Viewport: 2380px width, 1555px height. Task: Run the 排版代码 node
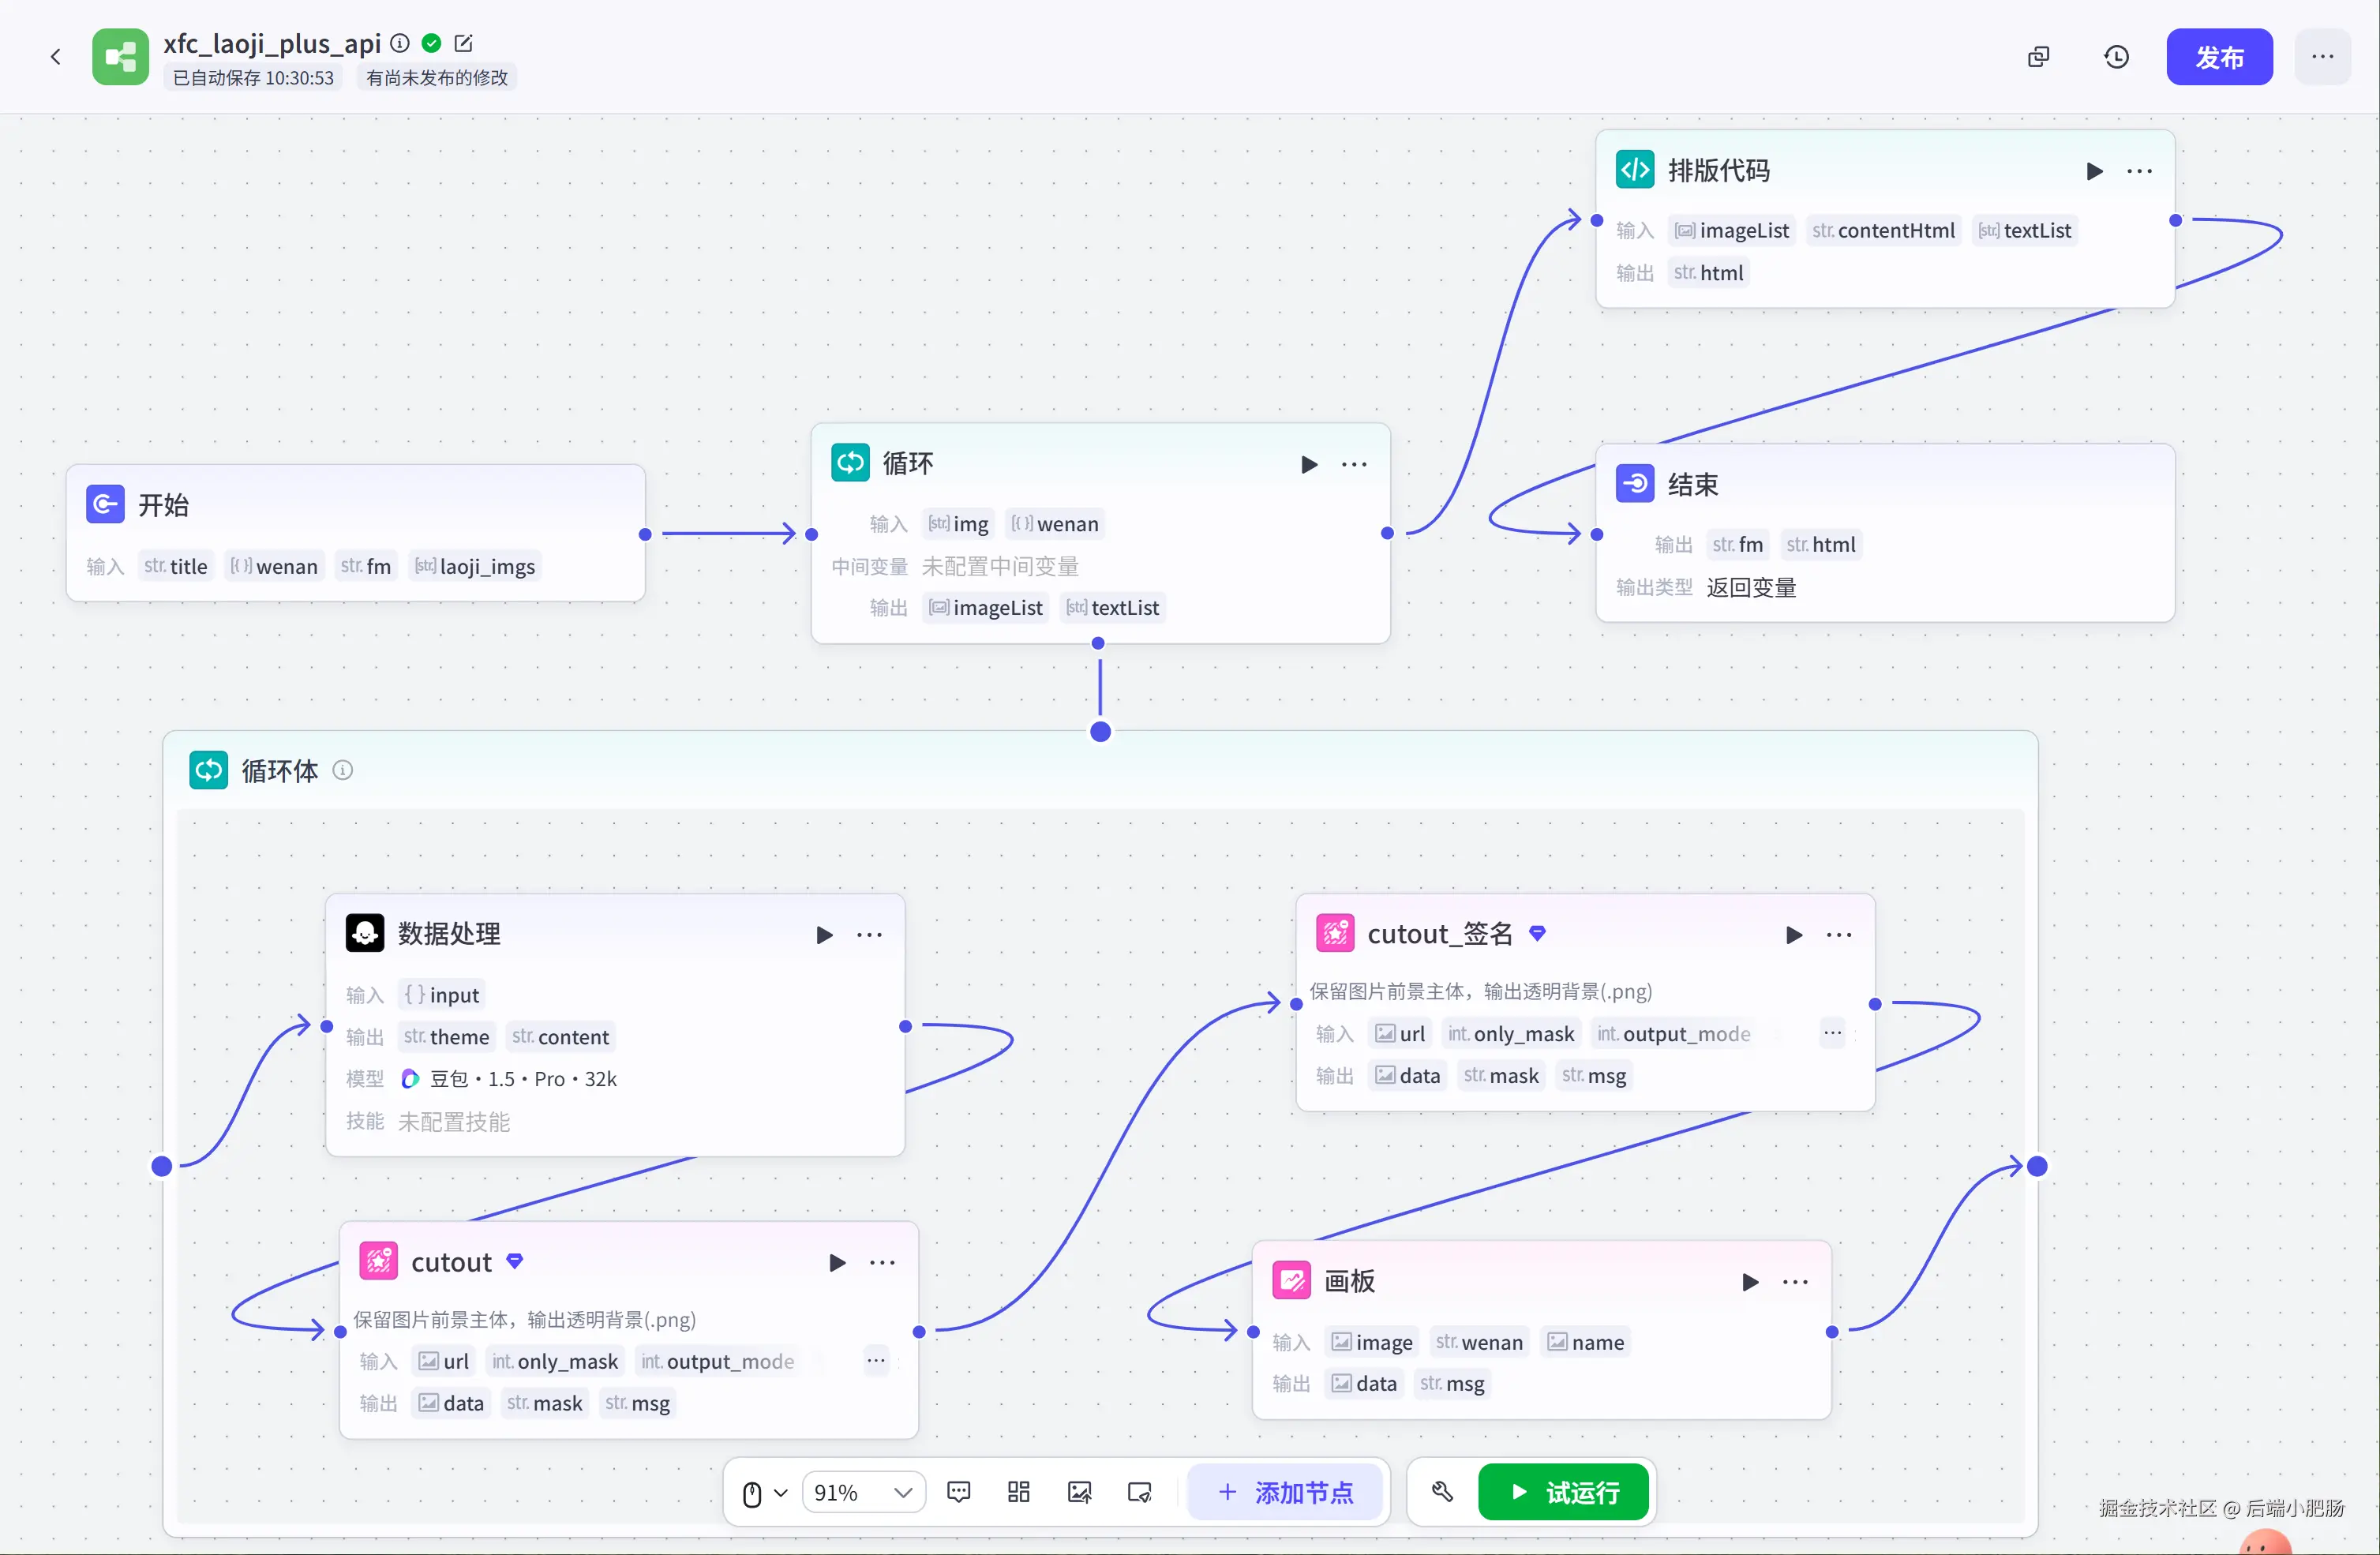click(2094, 171)
